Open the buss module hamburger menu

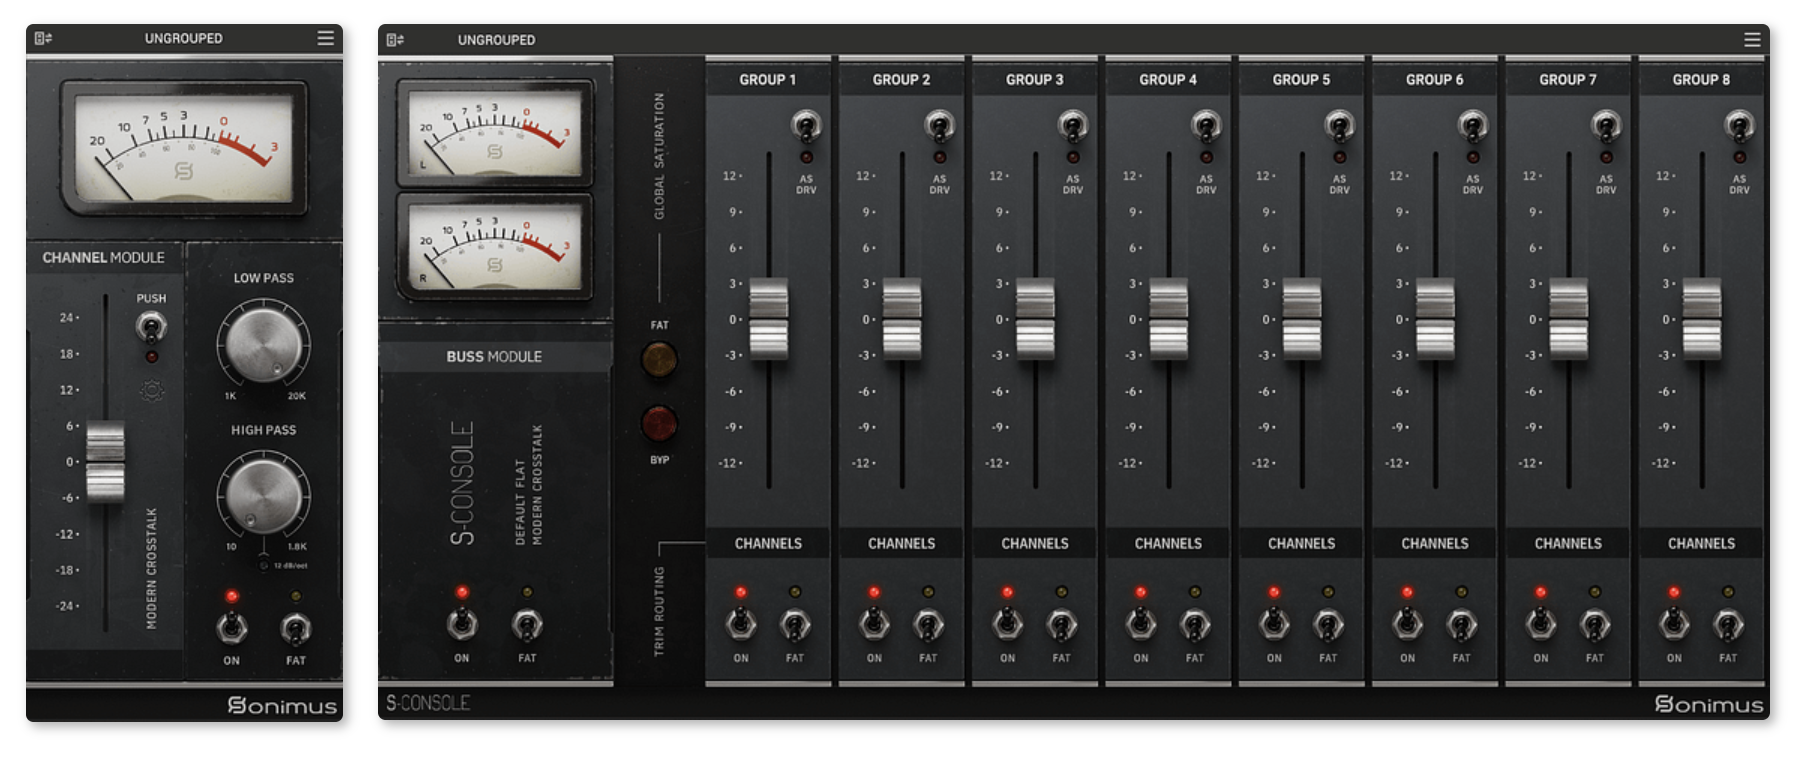tap(1752, 40)
